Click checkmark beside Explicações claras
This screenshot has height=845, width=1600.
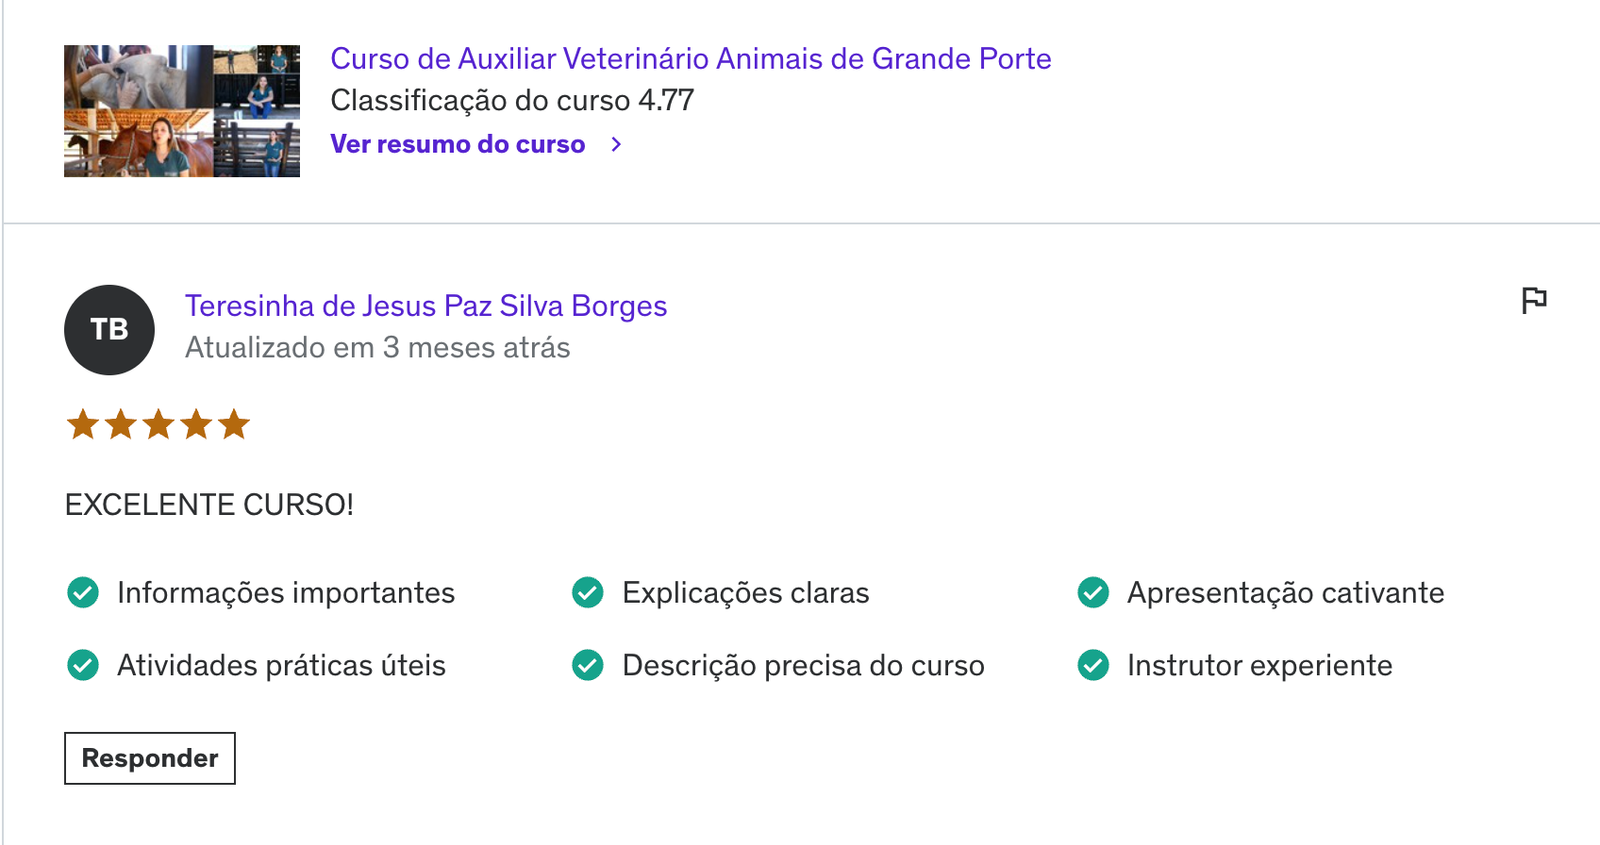588,593
